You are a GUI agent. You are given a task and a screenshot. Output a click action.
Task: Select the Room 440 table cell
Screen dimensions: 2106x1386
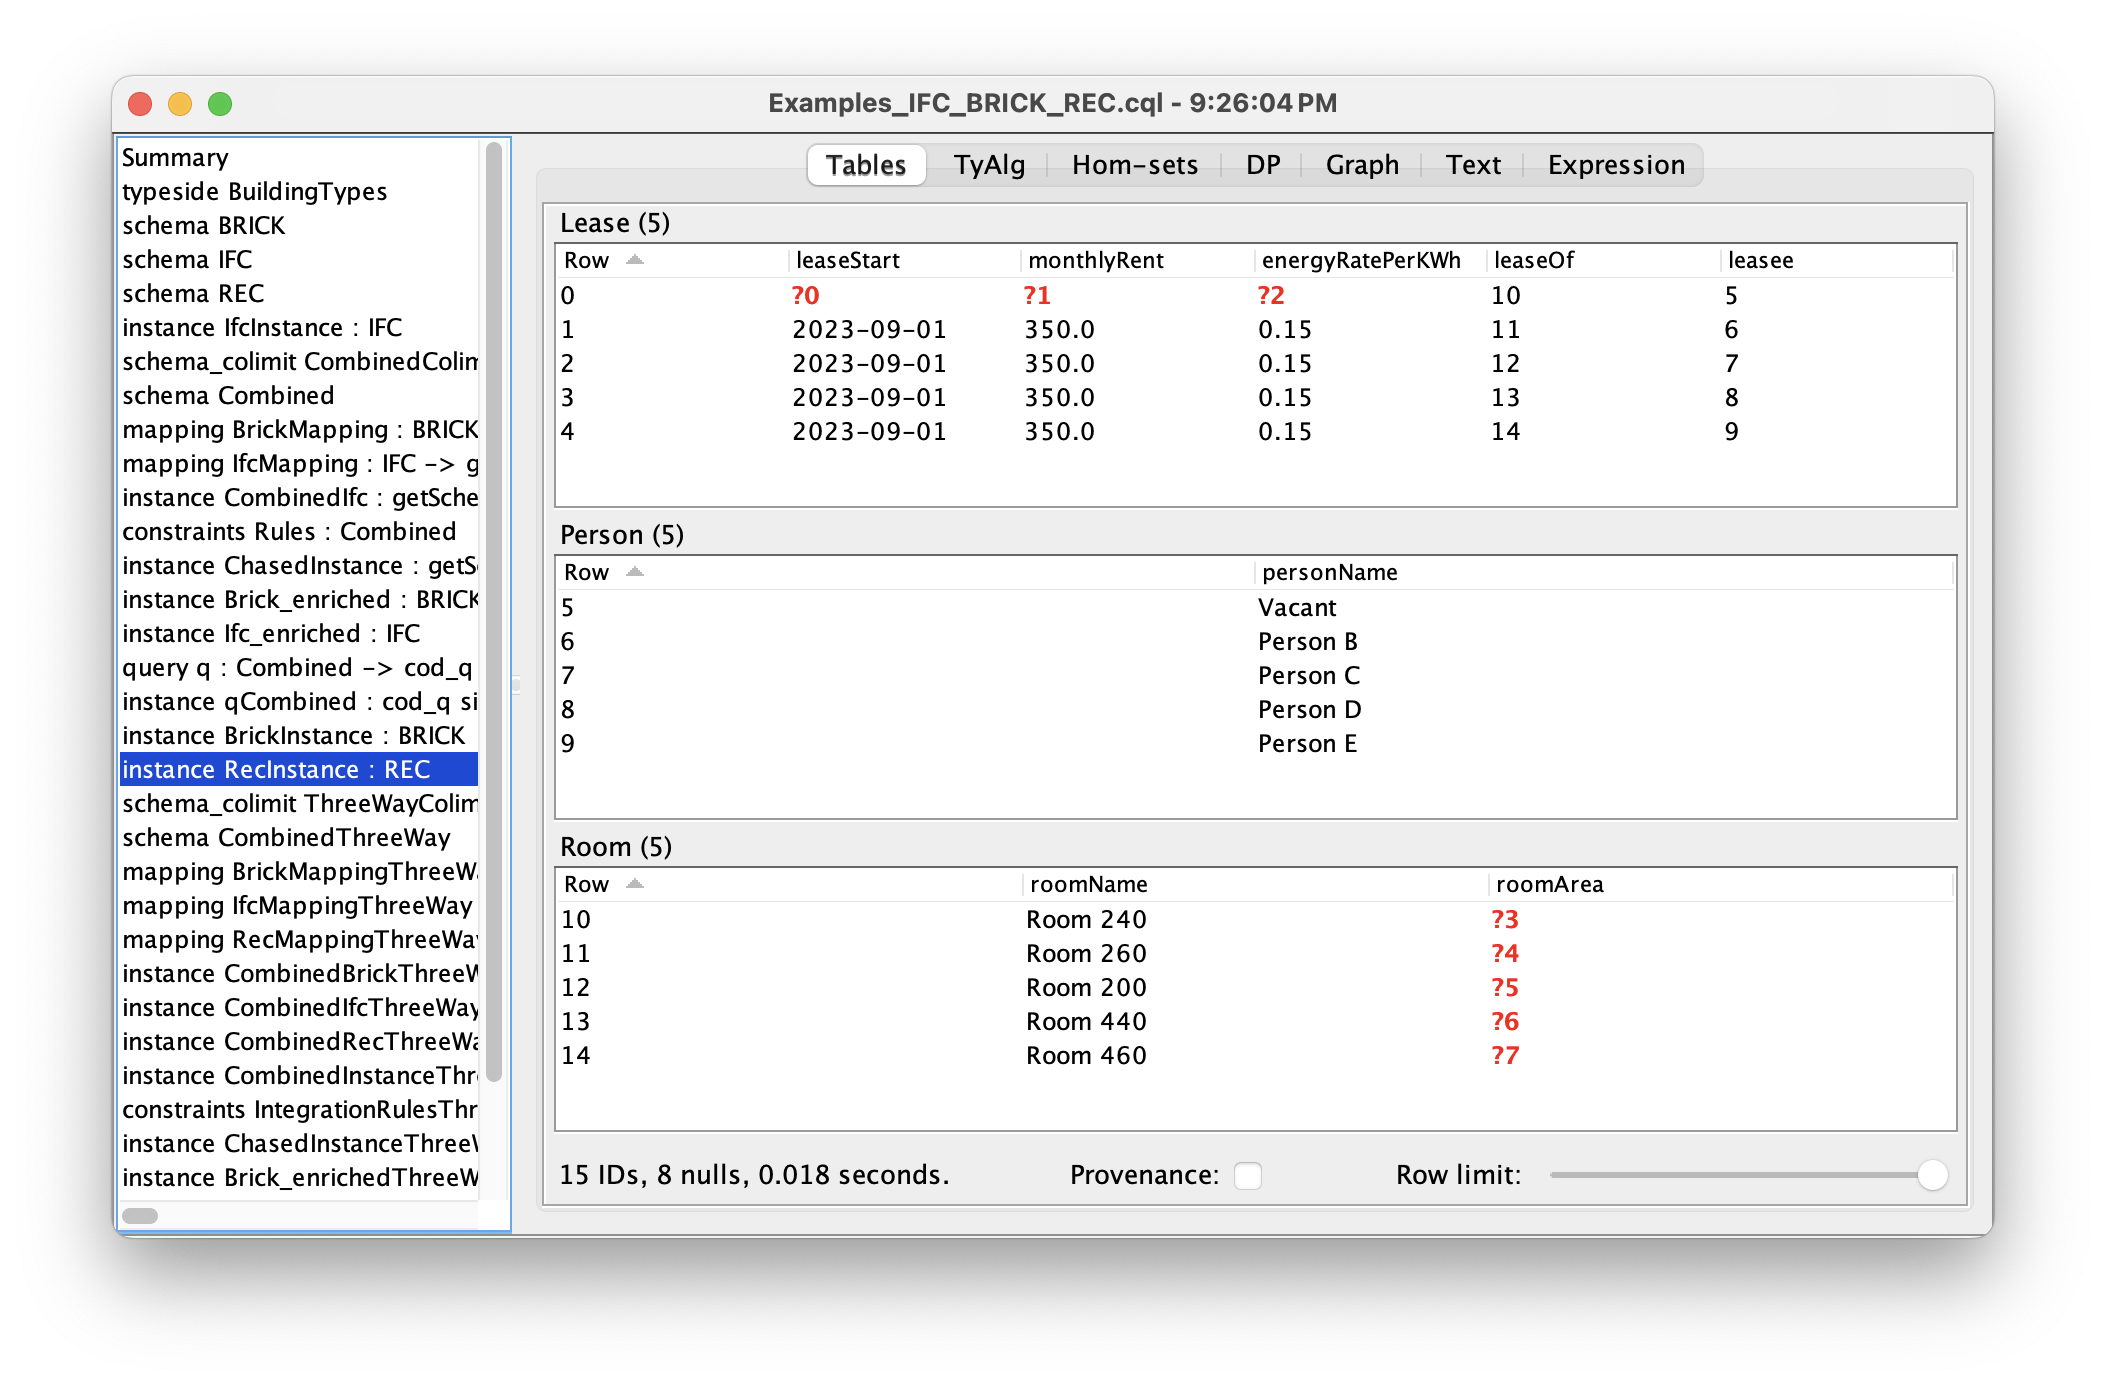click(x=1086, y=1022)
